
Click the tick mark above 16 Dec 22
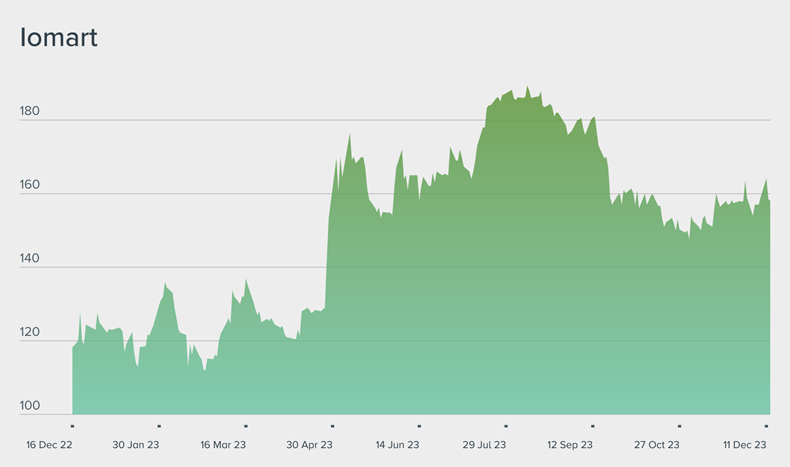click(72, 426)
